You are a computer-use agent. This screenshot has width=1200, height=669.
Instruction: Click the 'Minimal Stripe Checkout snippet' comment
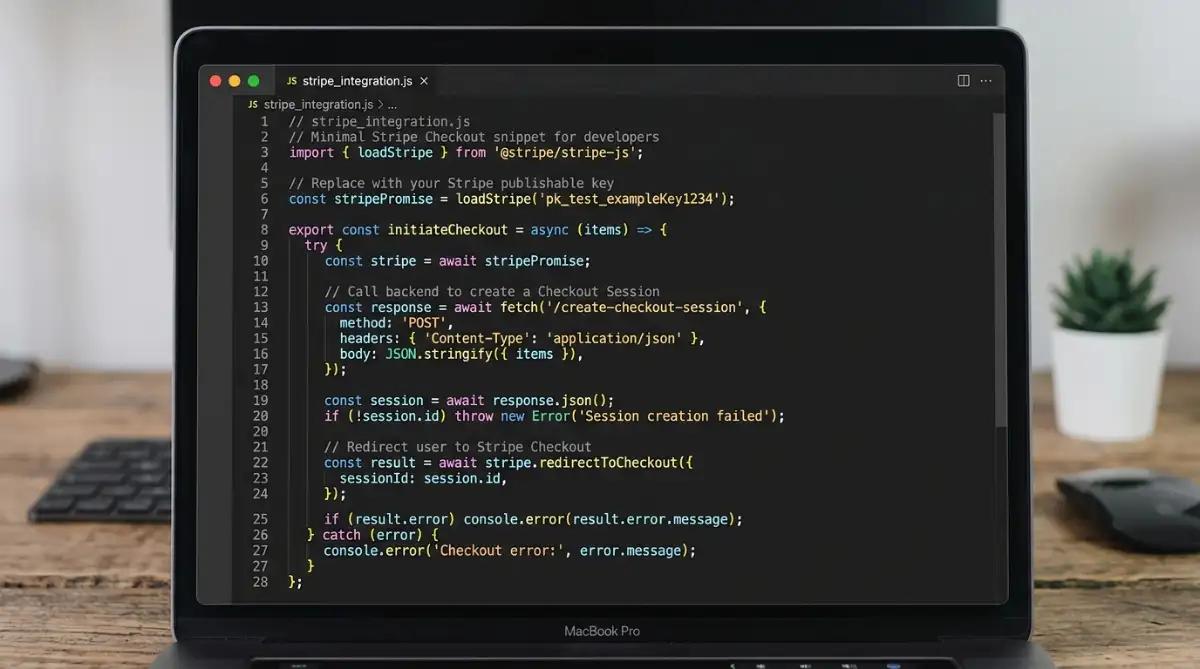tap(474, 137)
